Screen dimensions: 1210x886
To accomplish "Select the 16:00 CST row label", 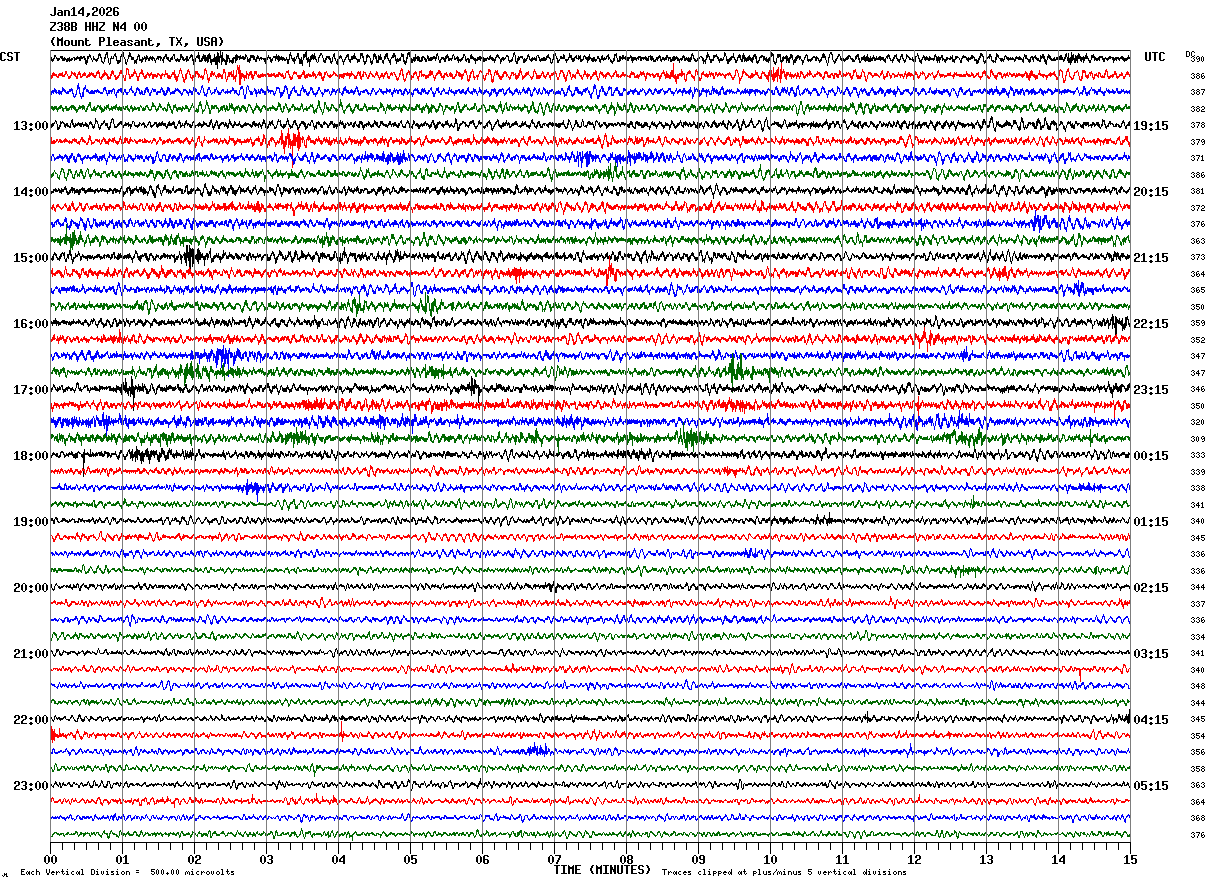I will 30,324.
